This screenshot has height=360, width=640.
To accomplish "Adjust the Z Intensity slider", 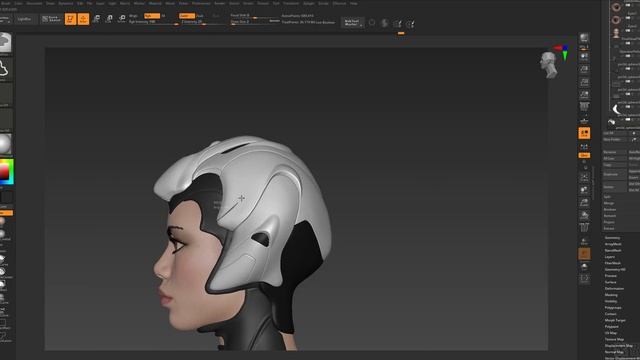I will [203, 22].
